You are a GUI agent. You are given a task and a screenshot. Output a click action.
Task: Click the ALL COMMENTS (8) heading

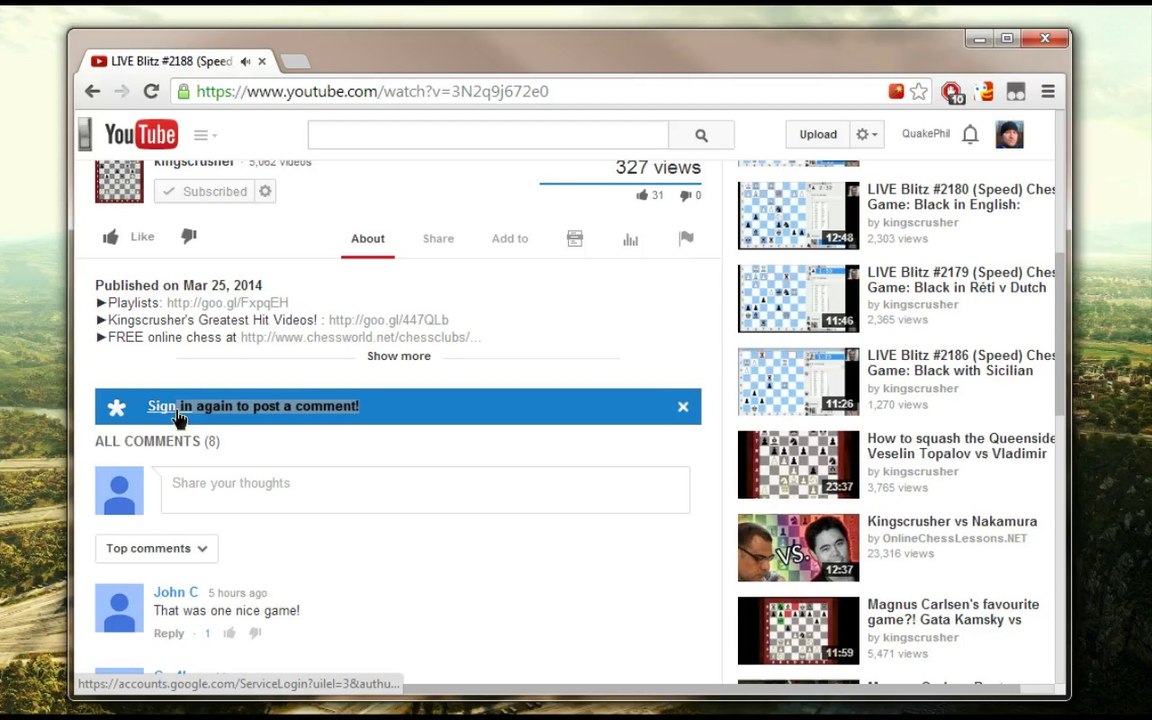[157, 442]
